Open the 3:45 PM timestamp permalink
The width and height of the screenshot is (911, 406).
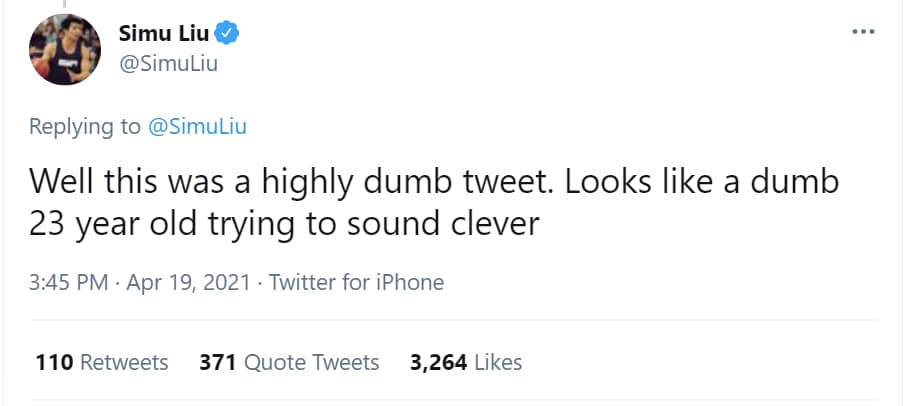point(69,283)
